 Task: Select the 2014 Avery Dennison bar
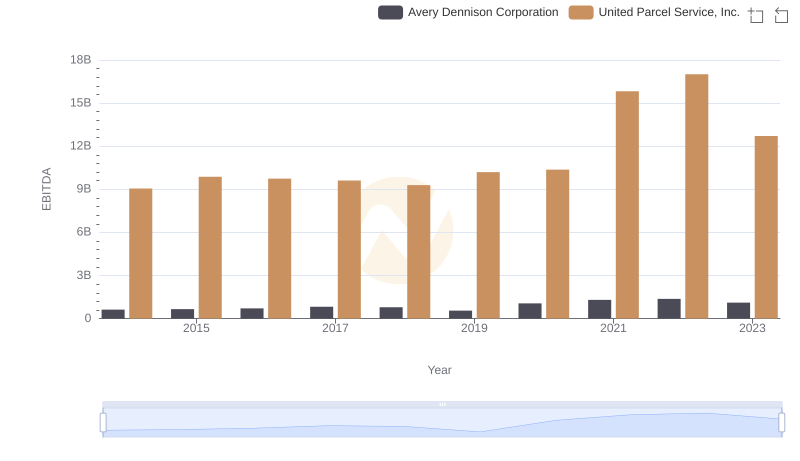point(113,314)
